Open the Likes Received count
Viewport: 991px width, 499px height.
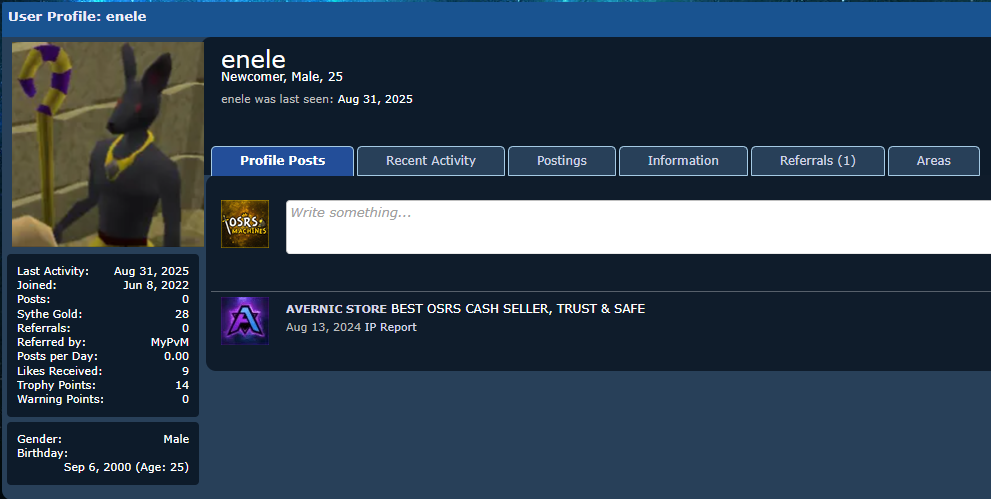point(185,371)
